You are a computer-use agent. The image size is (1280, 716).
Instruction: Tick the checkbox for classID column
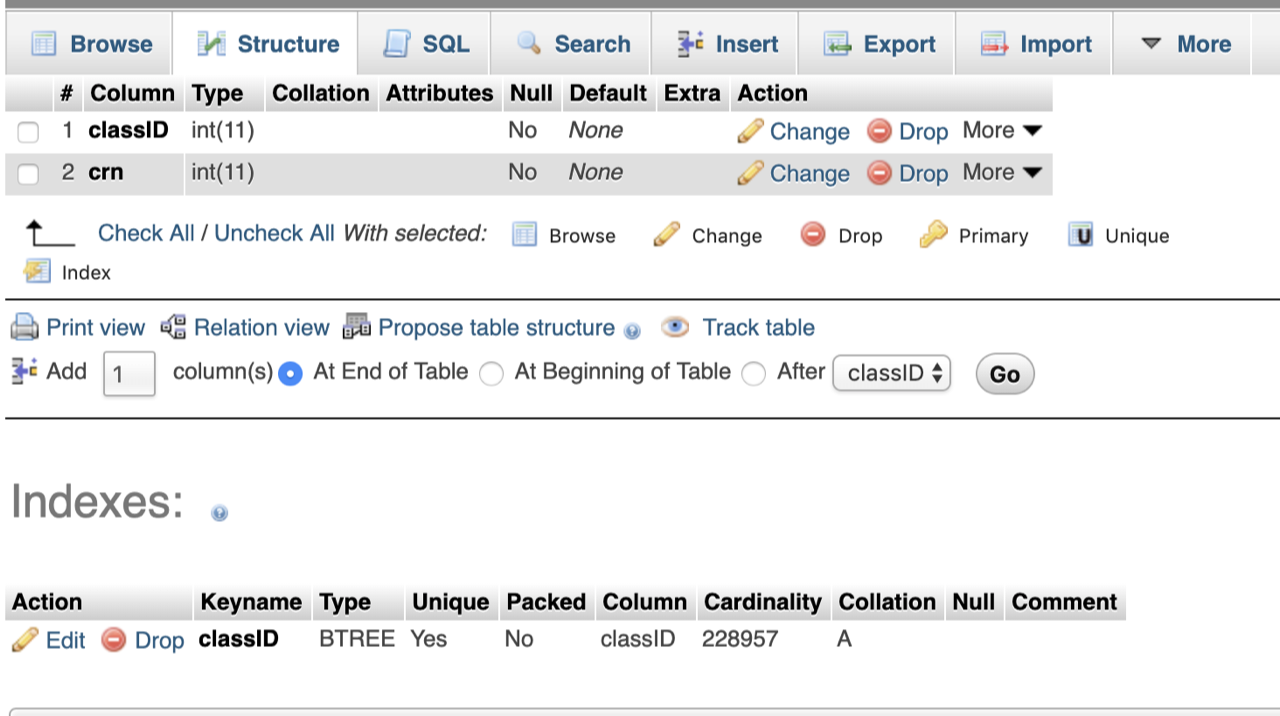coord(28,132)
